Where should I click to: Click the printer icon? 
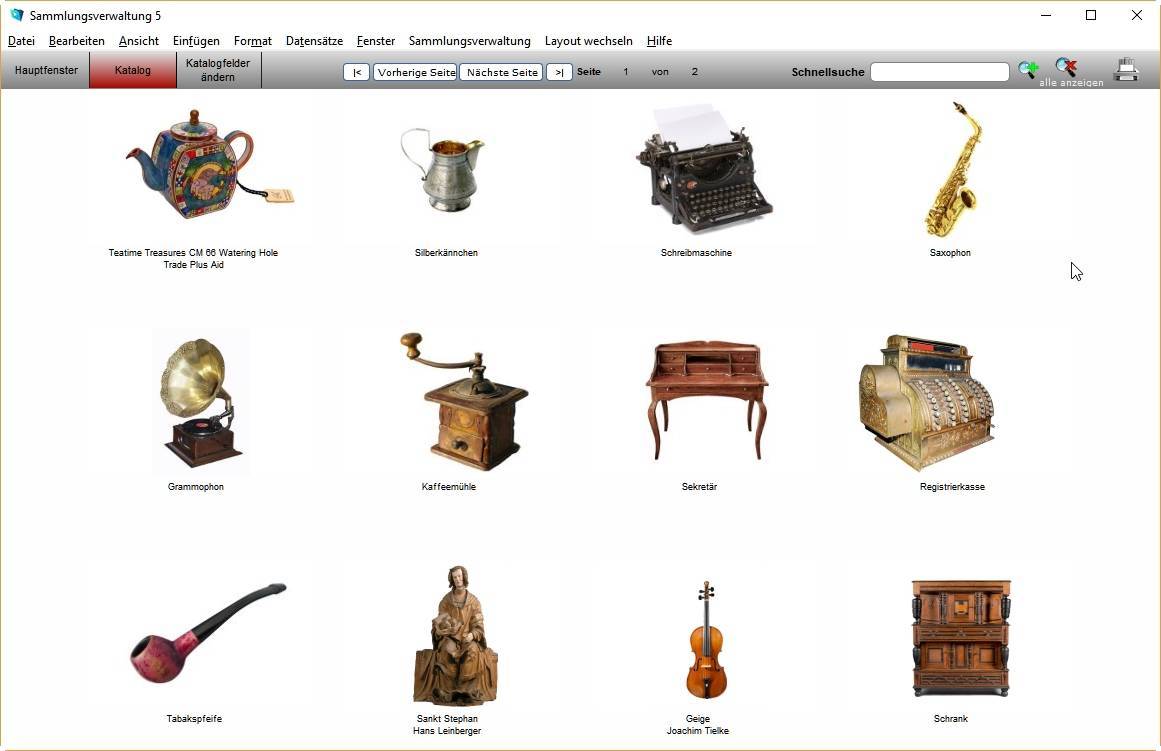coord(1126,70)
